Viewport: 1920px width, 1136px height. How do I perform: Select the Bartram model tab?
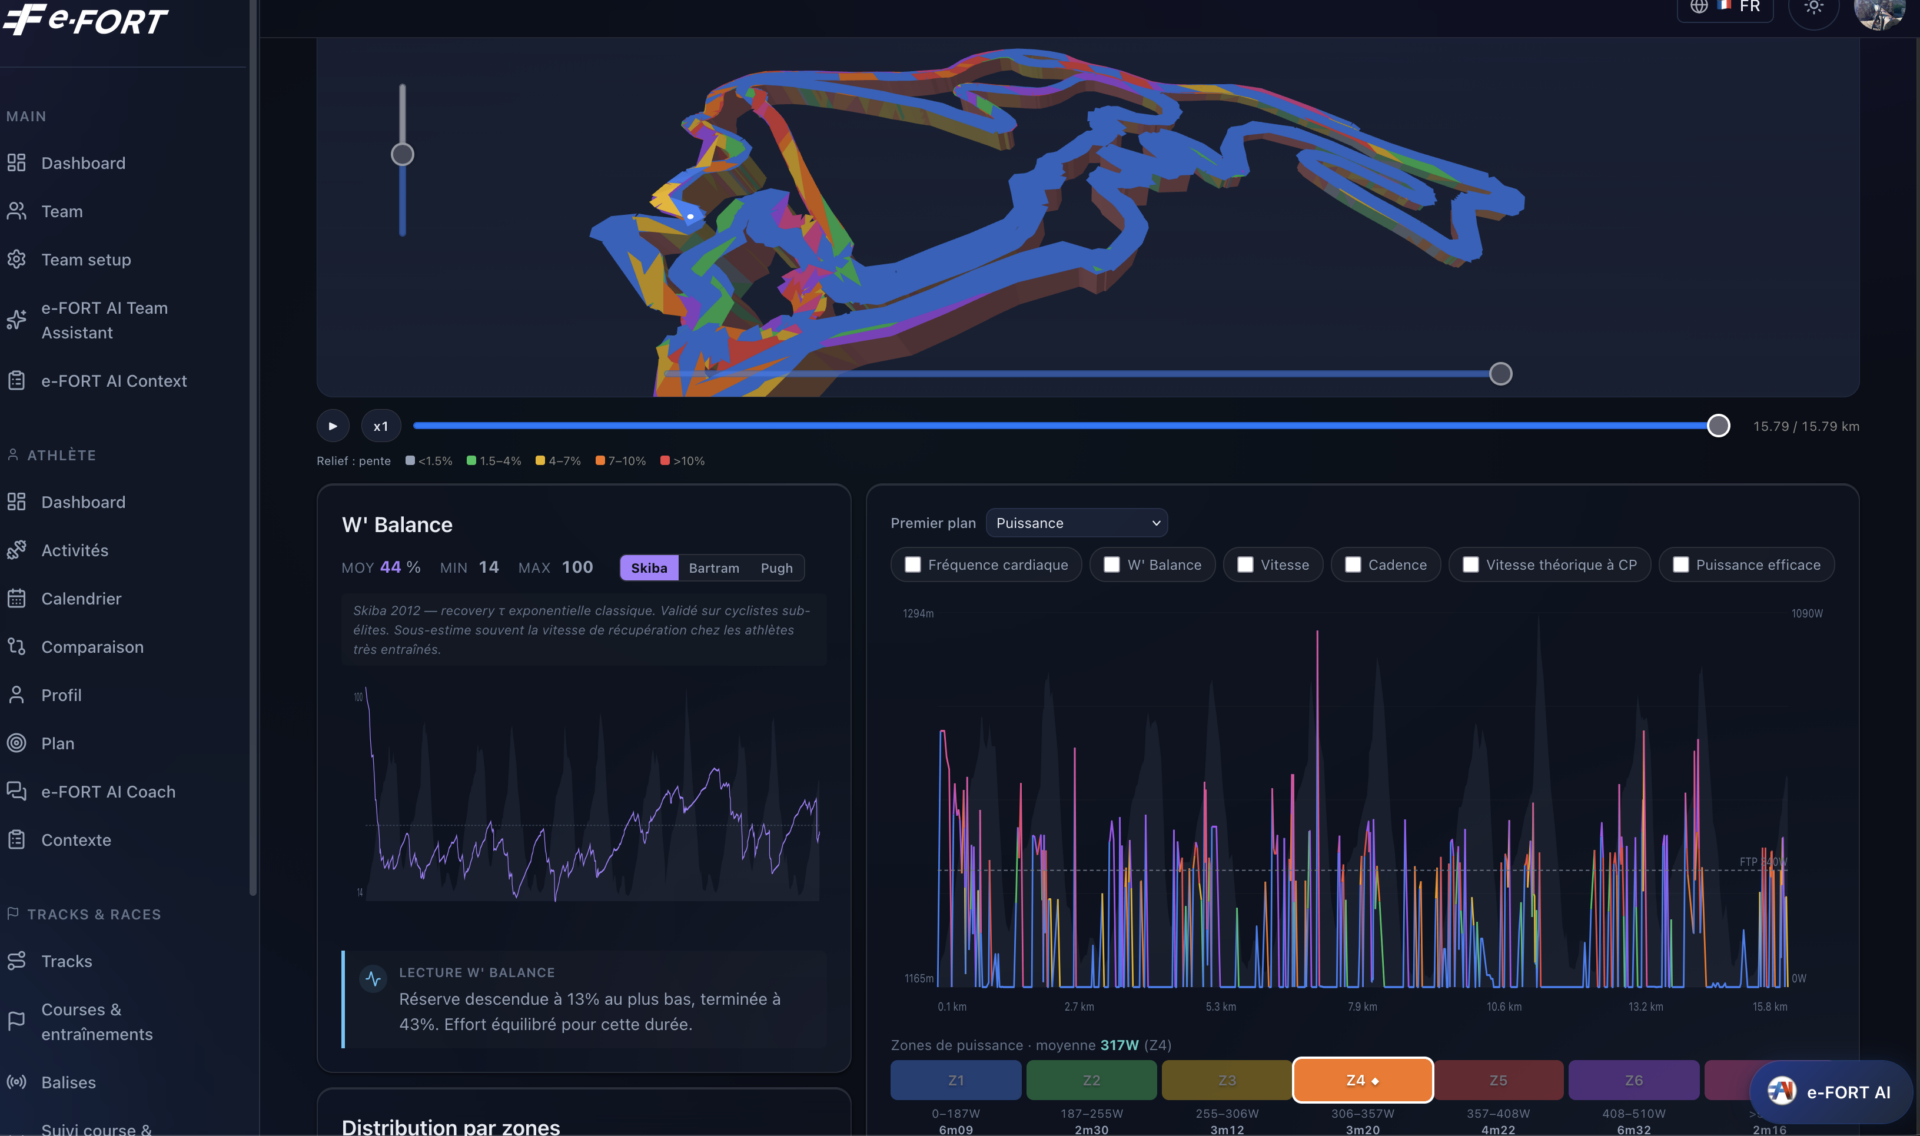click(x=714, y=568)
